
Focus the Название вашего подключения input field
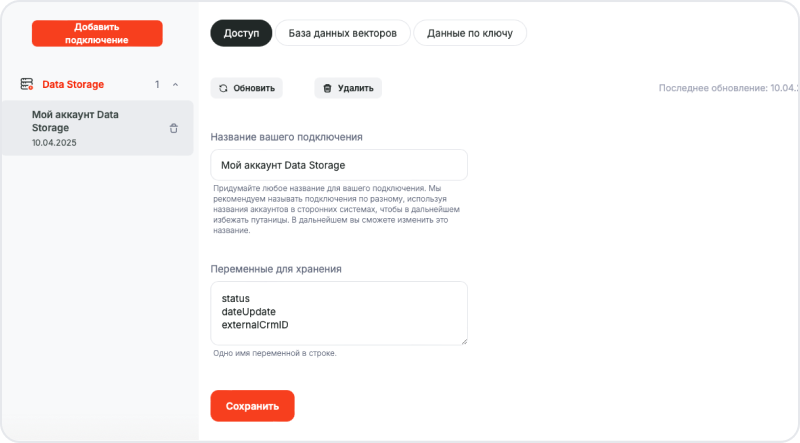pos(339,165)
